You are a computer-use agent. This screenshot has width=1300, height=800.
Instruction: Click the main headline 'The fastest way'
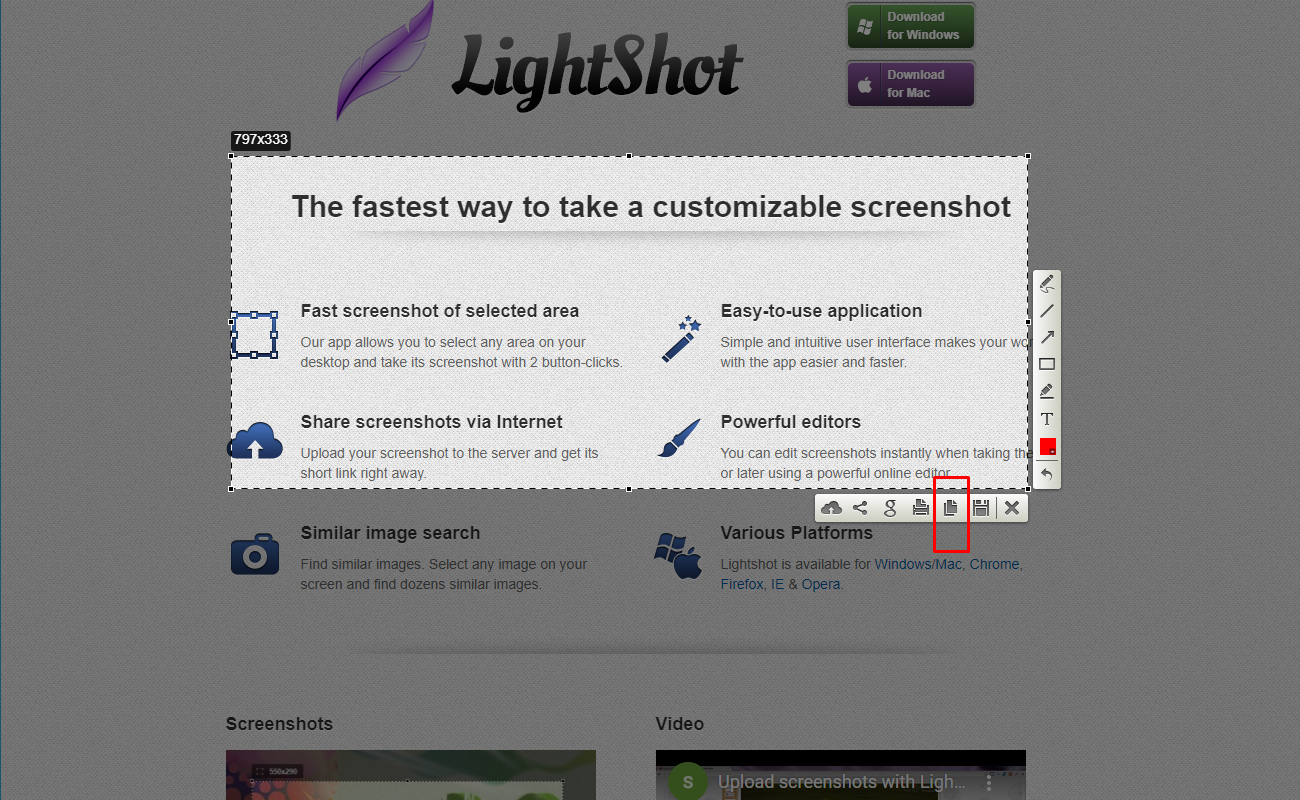click(x=652, y=207)
